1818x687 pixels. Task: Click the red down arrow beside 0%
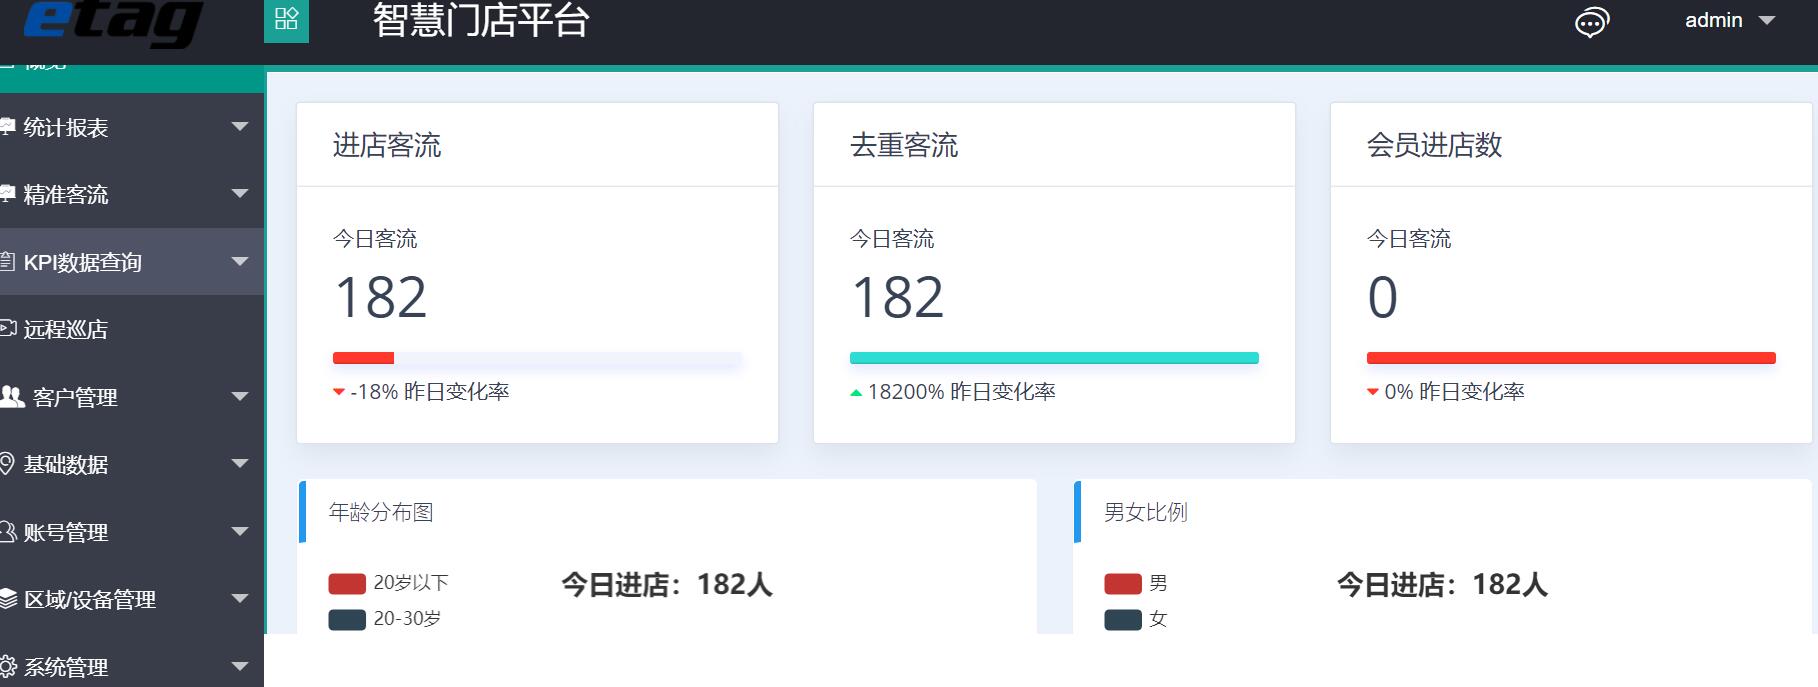(x=1373, y=392)
